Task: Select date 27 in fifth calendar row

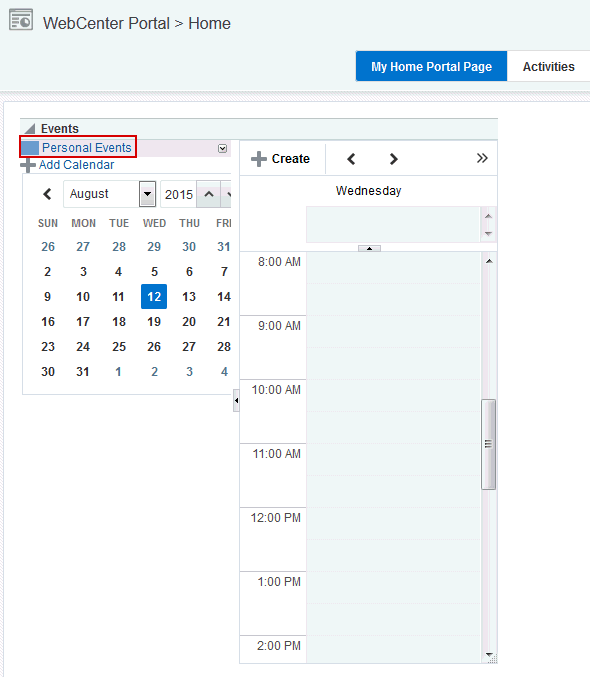Action: (x=189, y=347)
